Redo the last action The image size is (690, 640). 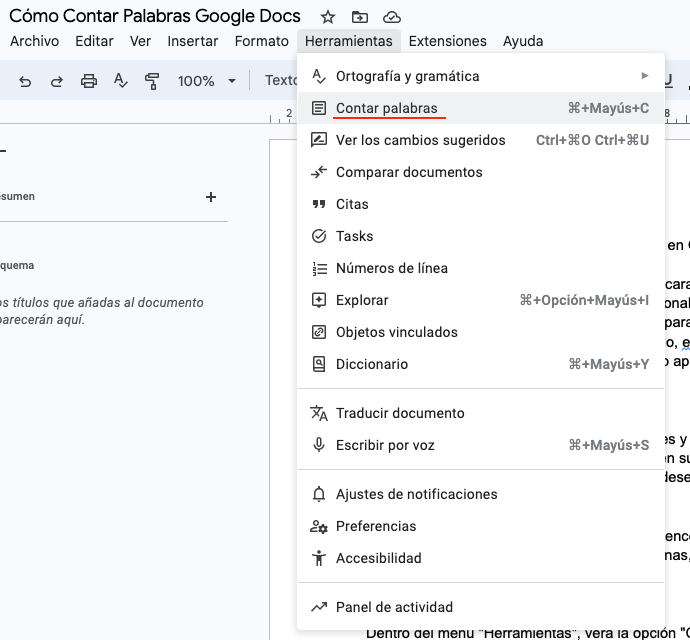click(x=57, y=81)
